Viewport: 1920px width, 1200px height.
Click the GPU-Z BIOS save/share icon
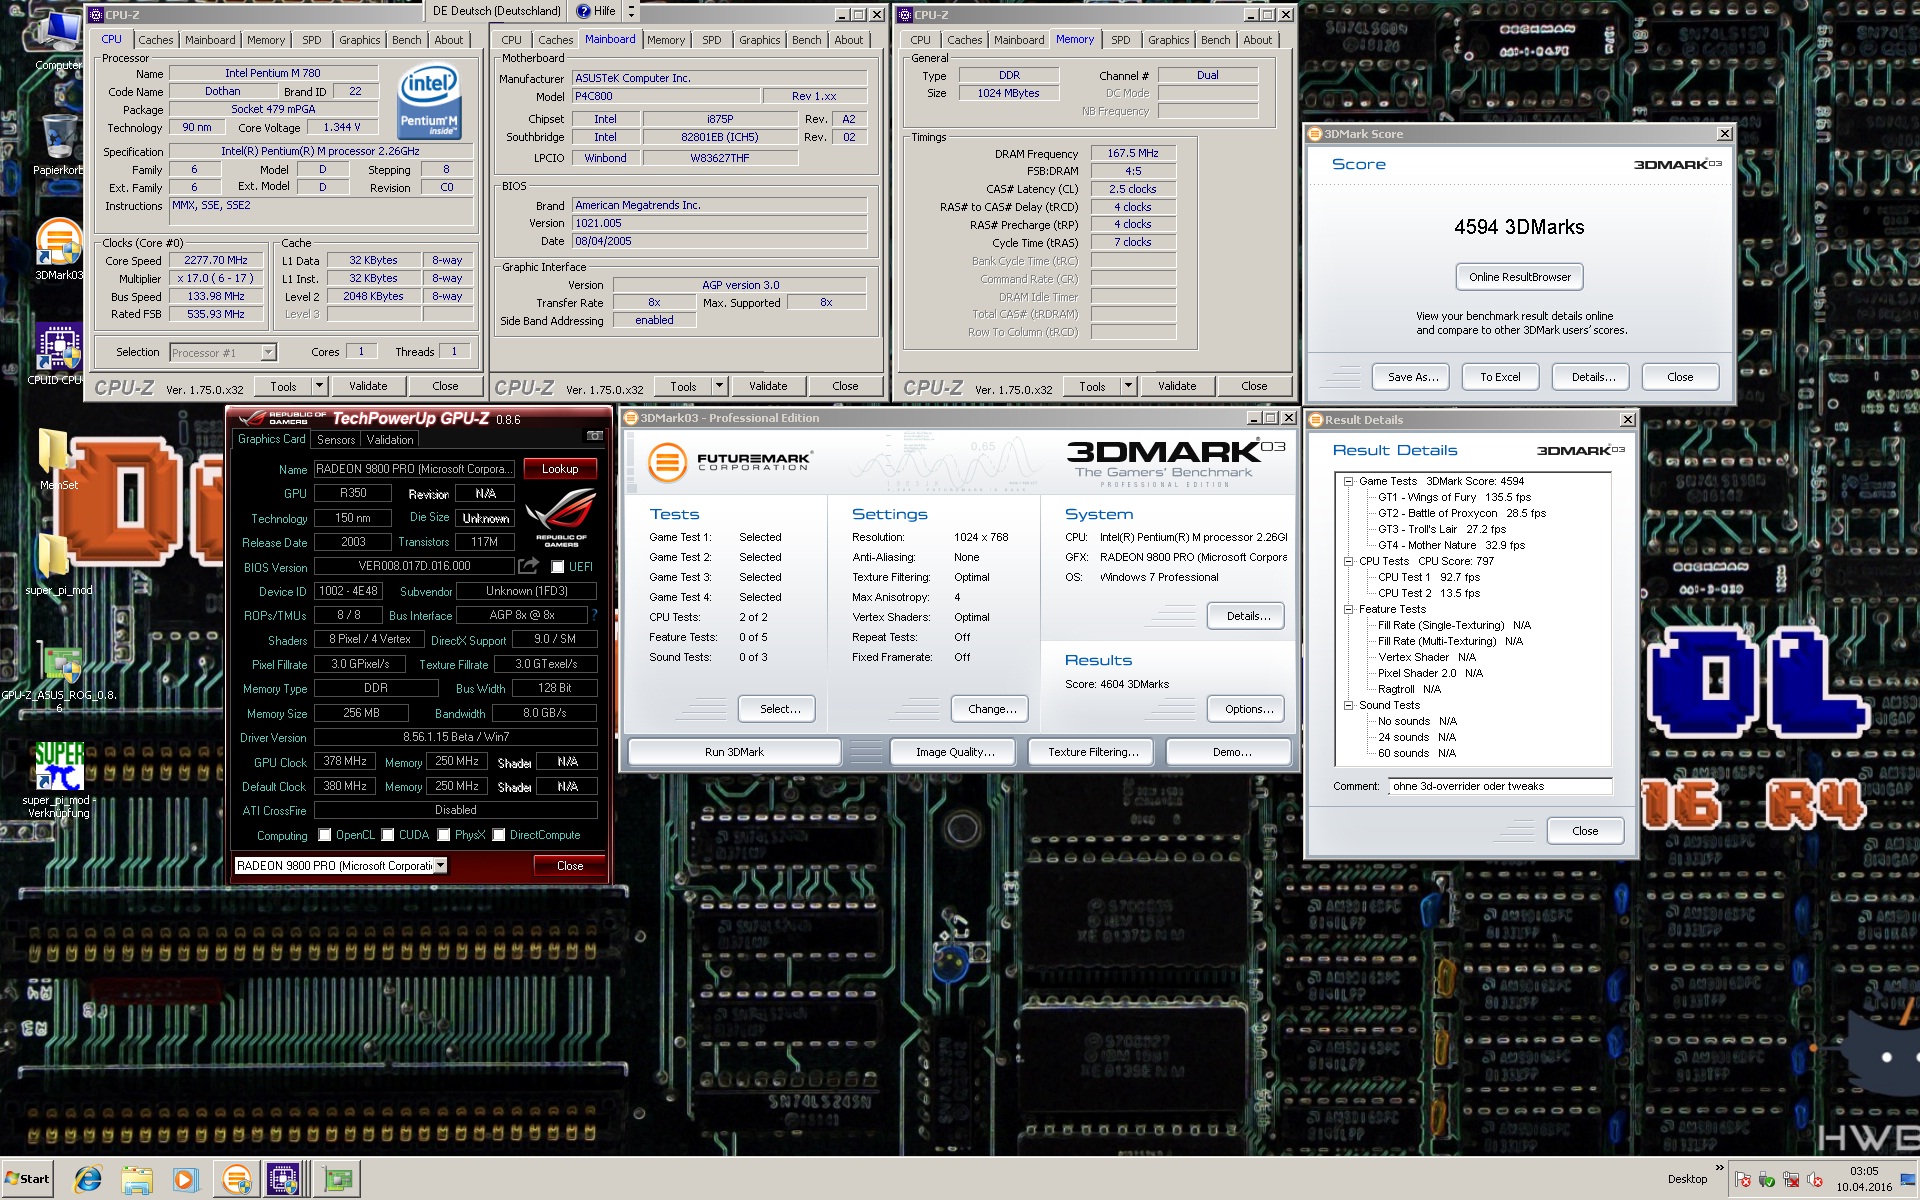tap(528, 566)
